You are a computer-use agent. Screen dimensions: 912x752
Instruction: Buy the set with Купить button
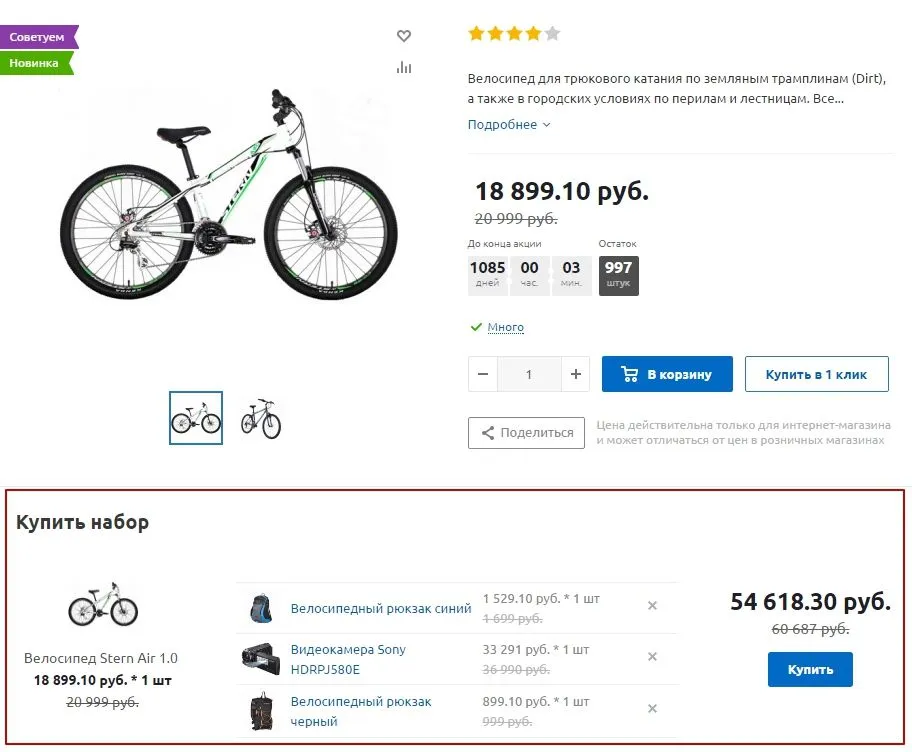[x=810, y=669]
